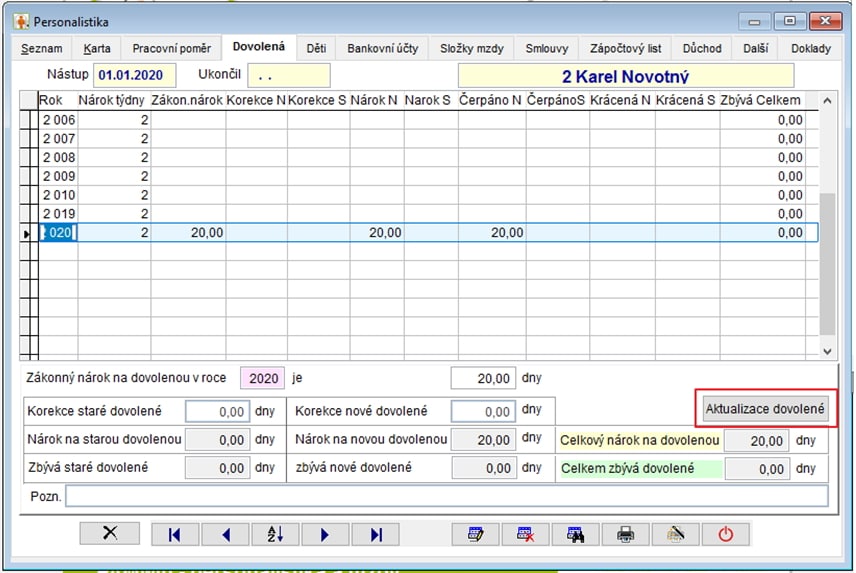This screenshot has height=573, width=856.
Task: Click the Nárok na novou dovolenou value
Action: [483, 440]
